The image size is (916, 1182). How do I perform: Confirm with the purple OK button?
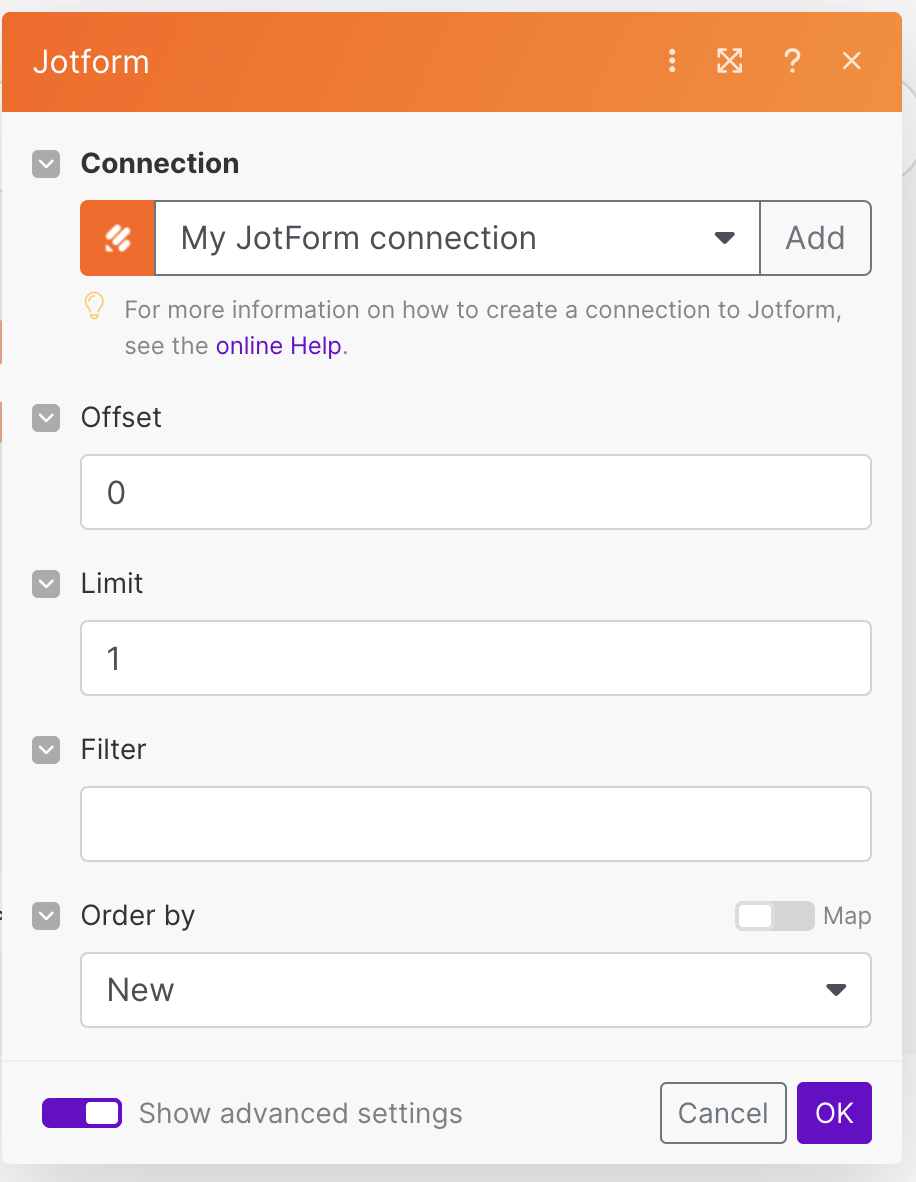click(x=834, y=1113)
